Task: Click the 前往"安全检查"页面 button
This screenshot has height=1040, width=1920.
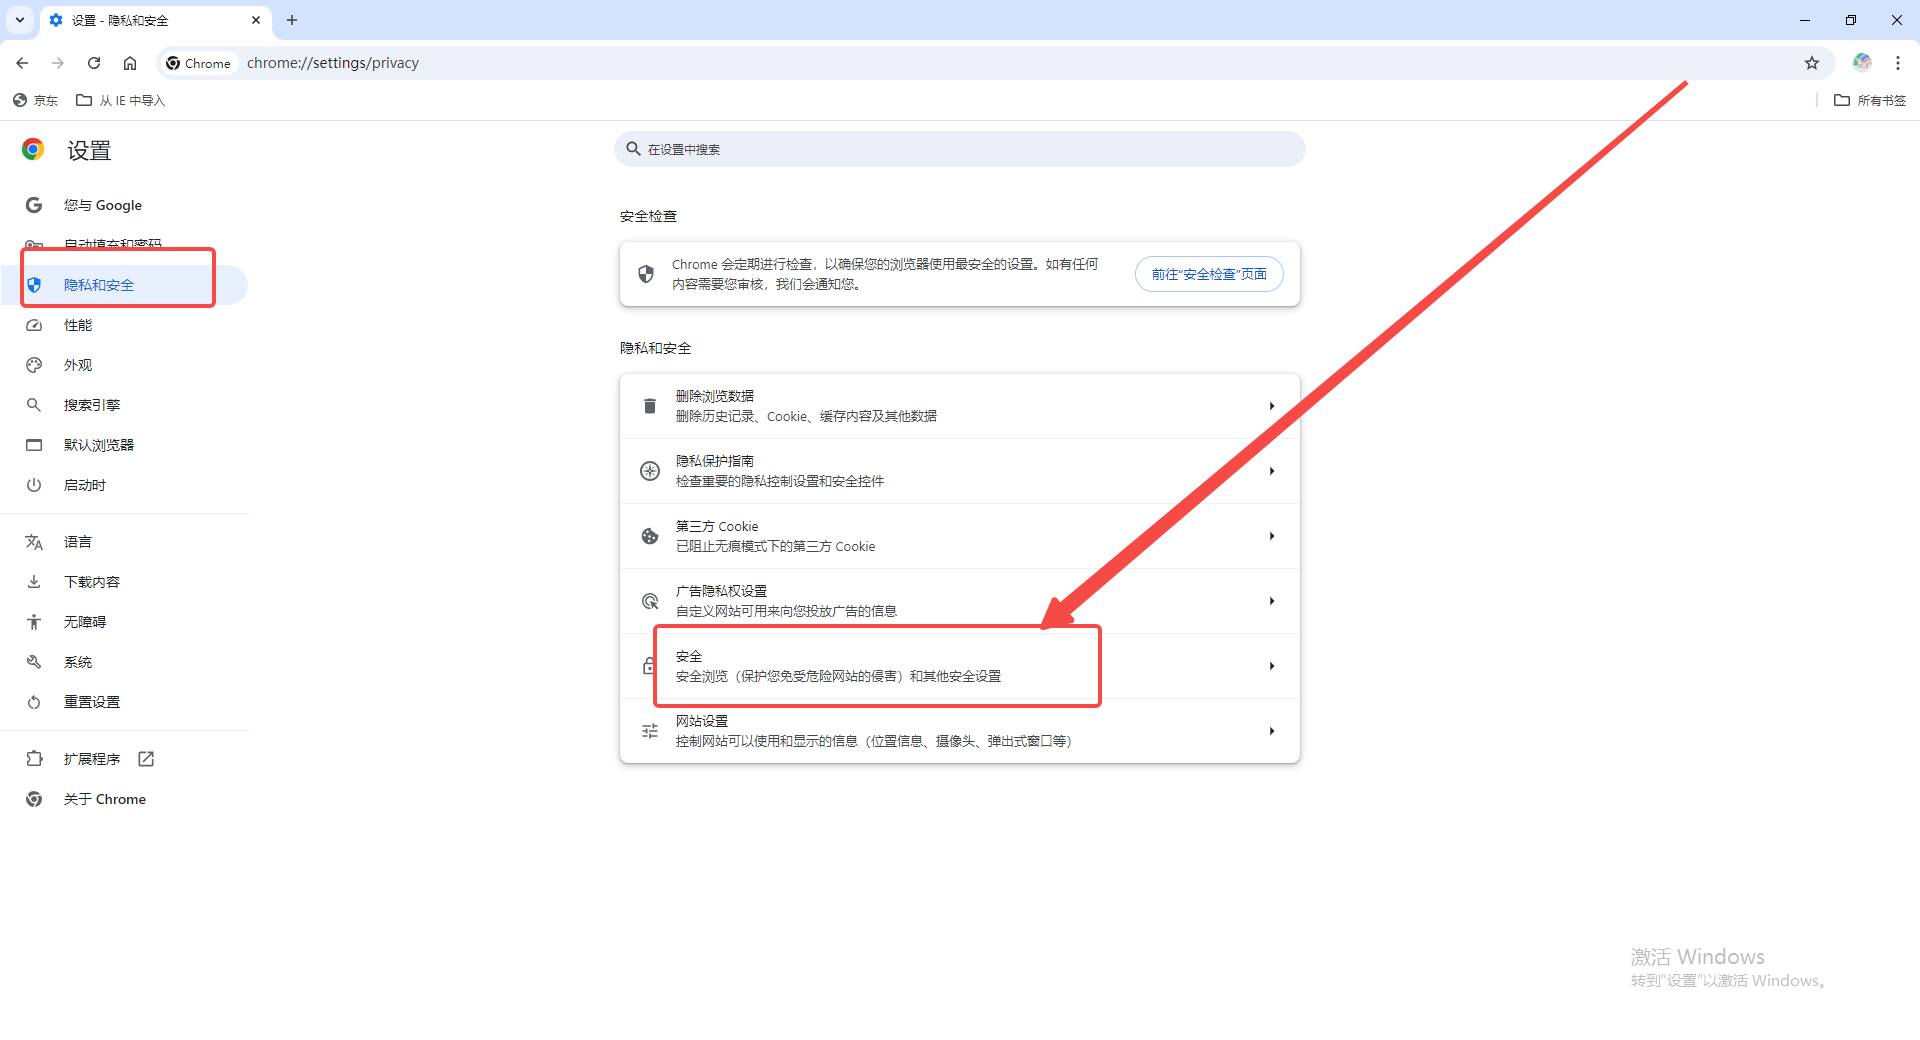Action: (1209, 274)
